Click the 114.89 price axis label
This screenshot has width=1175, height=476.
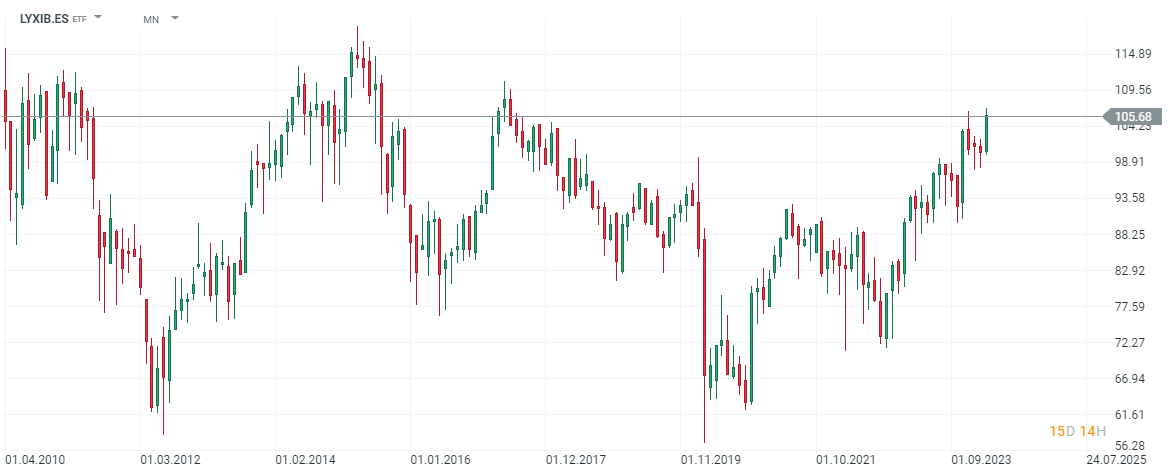click(1134, 54)
